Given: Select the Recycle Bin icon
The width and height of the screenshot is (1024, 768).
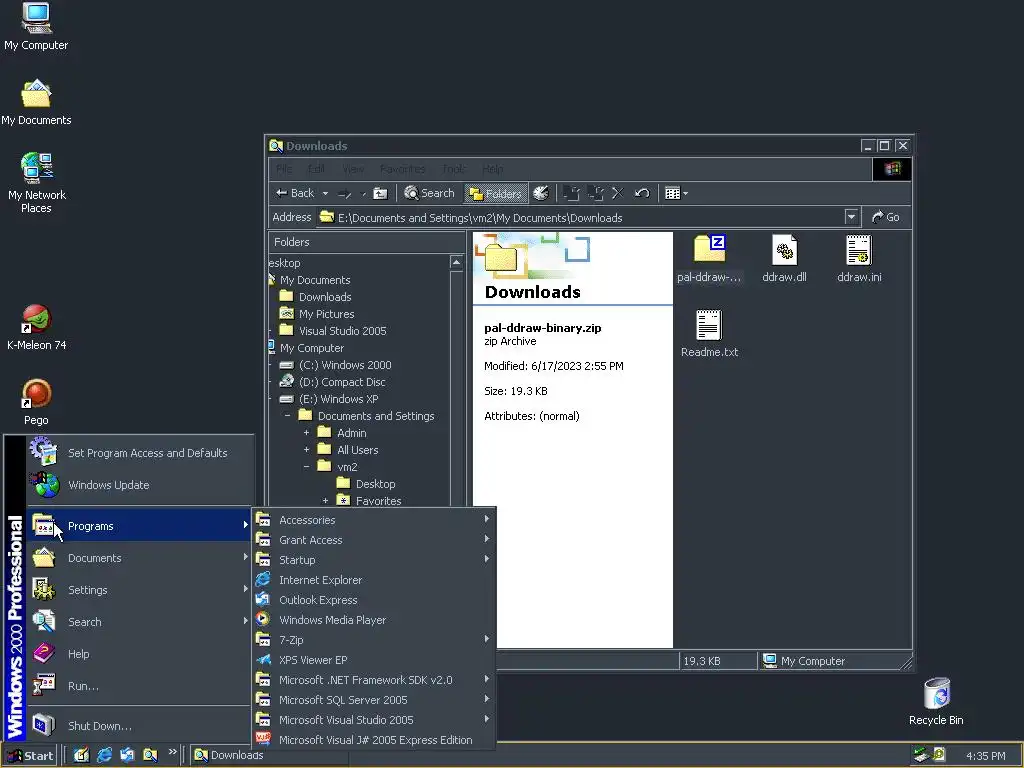Looking at the screenshot, I should coord(936,701).
